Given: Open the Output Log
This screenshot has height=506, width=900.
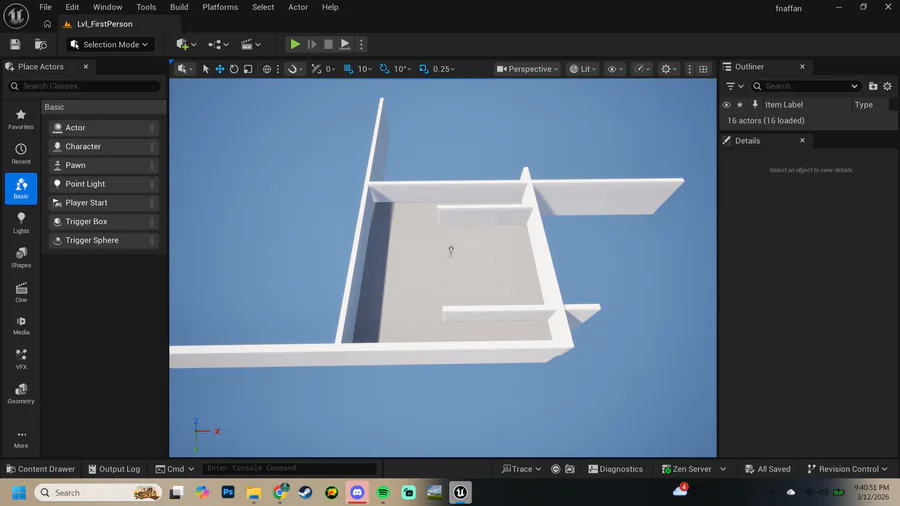Looking at the screenshot, I should pyautogui.click(x=114, y=469).
